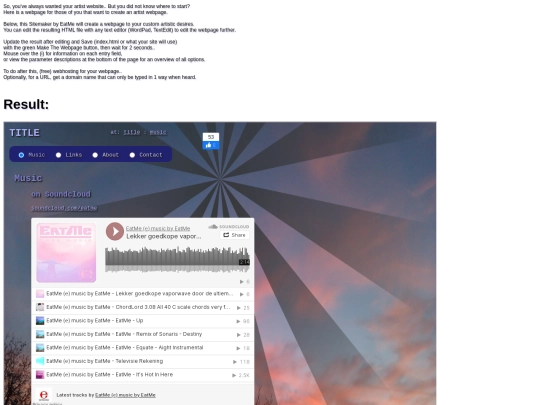Click the 2:14 duration label on waveform
The image size is (540, 405).
(x=244, y=262)
